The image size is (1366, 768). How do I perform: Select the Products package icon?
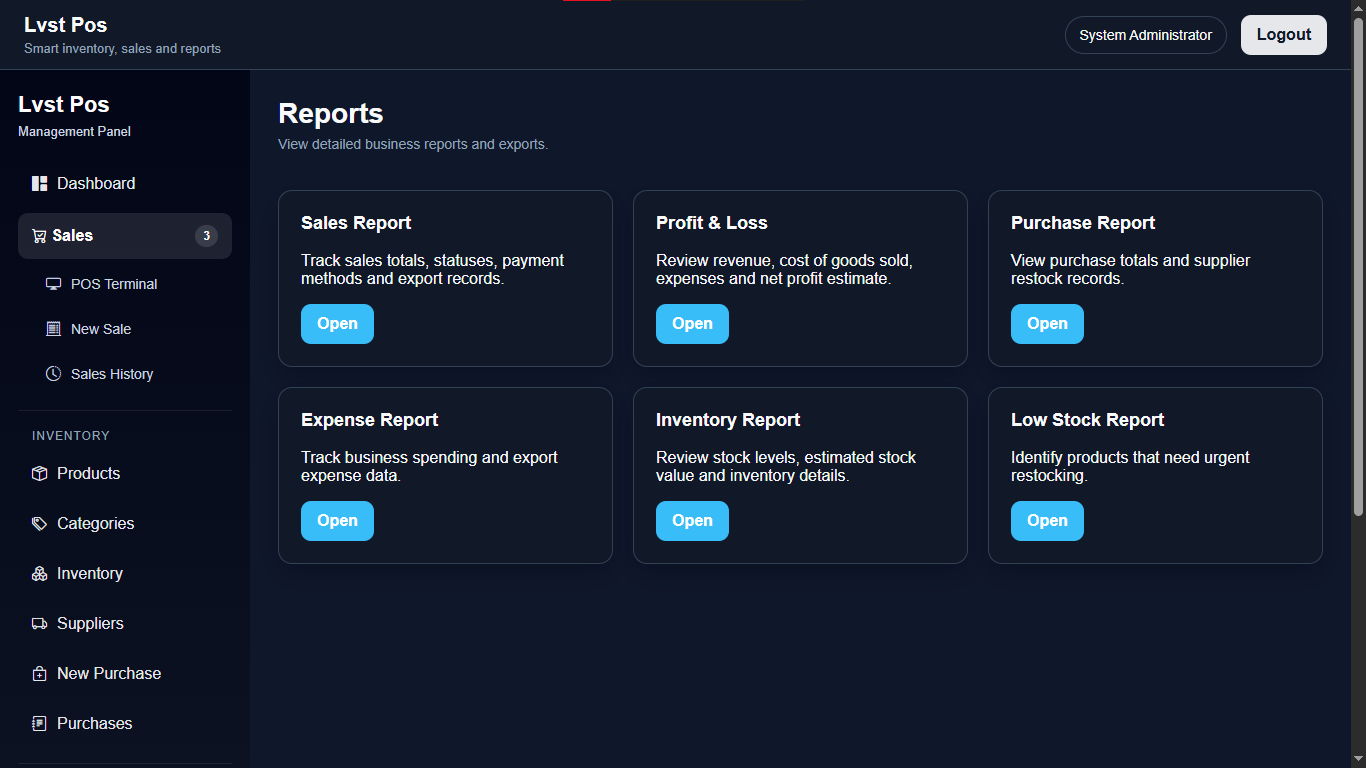point(39,473)
